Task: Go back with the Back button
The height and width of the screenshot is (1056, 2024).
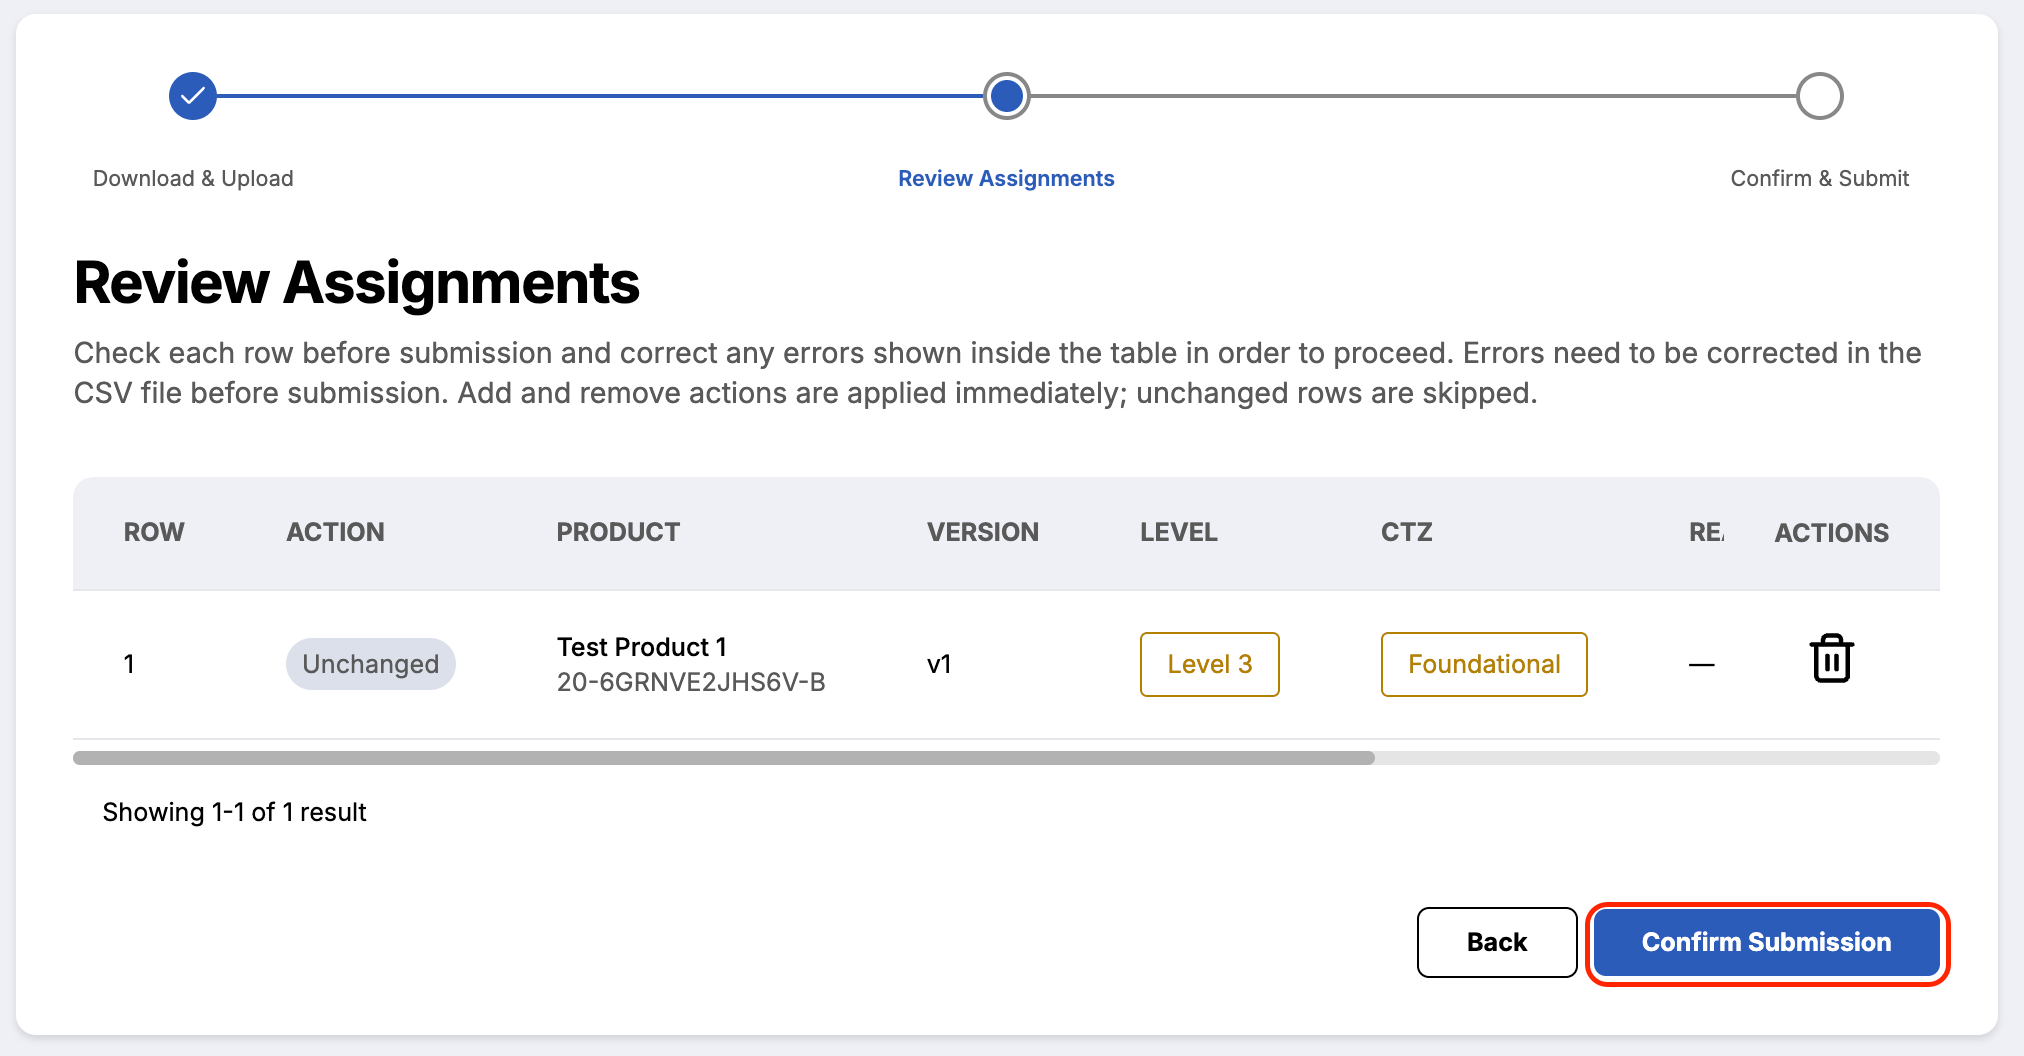Action: (x=1497, y=942)
